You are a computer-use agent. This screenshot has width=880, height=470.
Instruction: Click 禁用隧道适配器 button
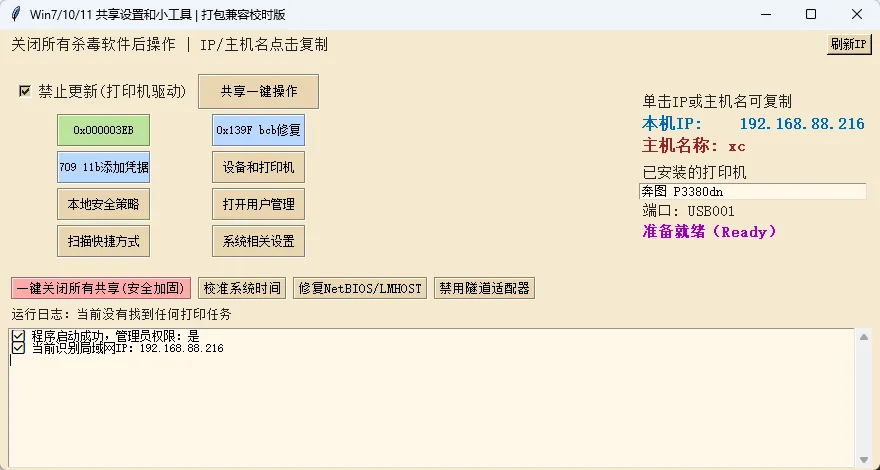(484, 288)
